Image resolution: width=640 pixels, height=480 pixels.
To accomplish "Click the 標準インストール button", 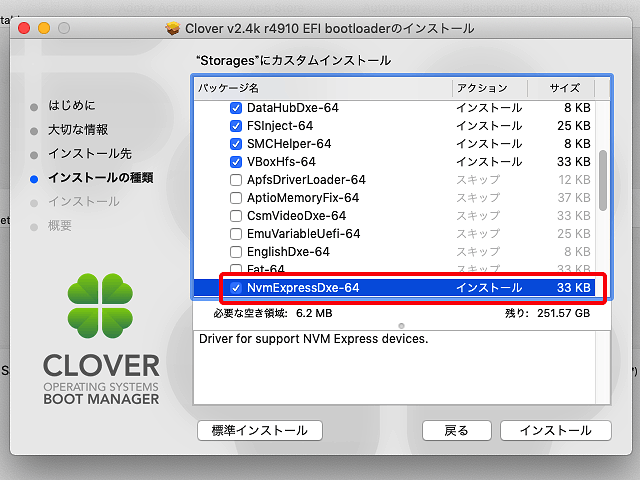I will tap(260, 431).
